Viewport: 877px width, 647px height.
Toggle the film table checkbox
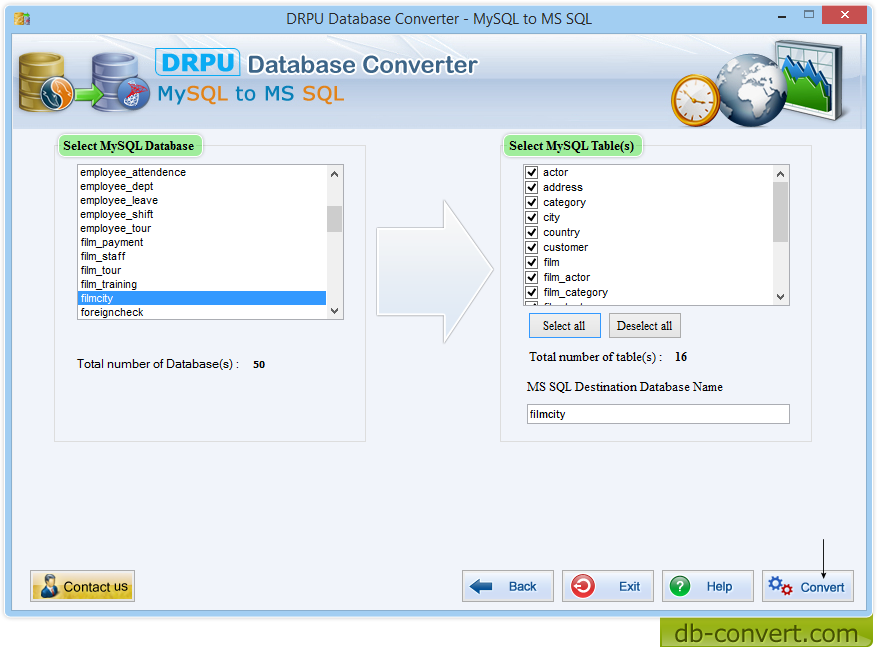[x=531, y=262]
